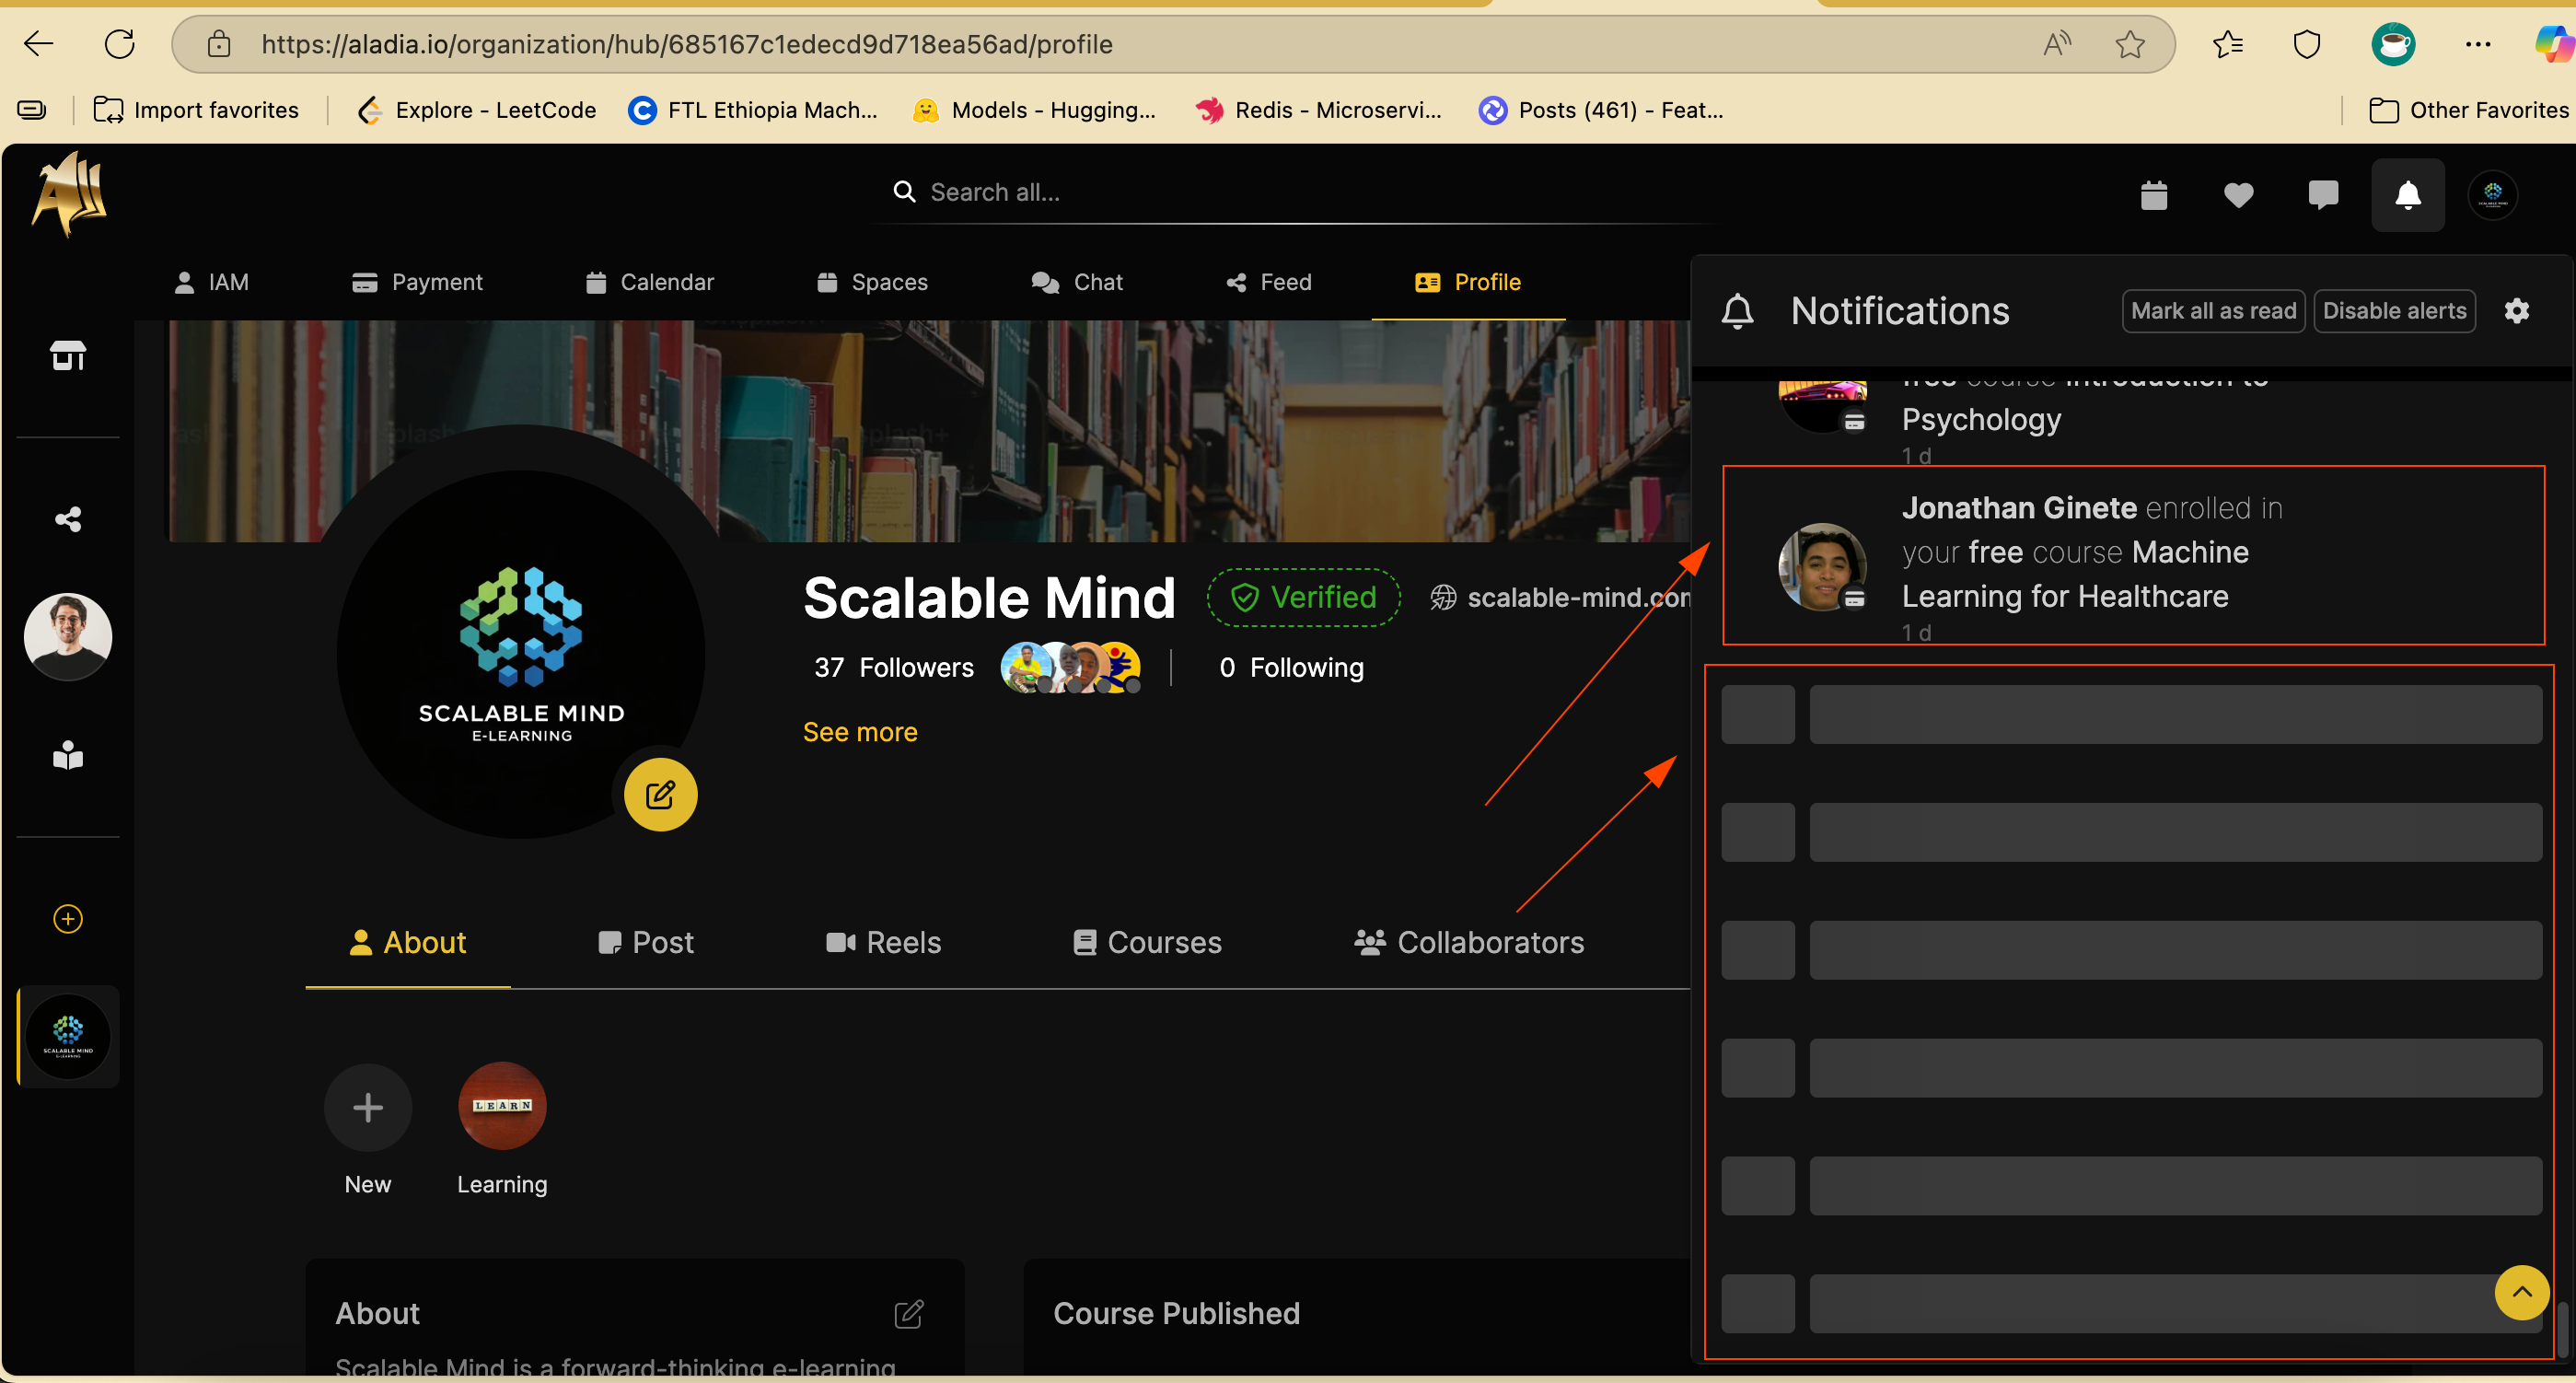Click Disable alerts button

tap(2395, 311)
